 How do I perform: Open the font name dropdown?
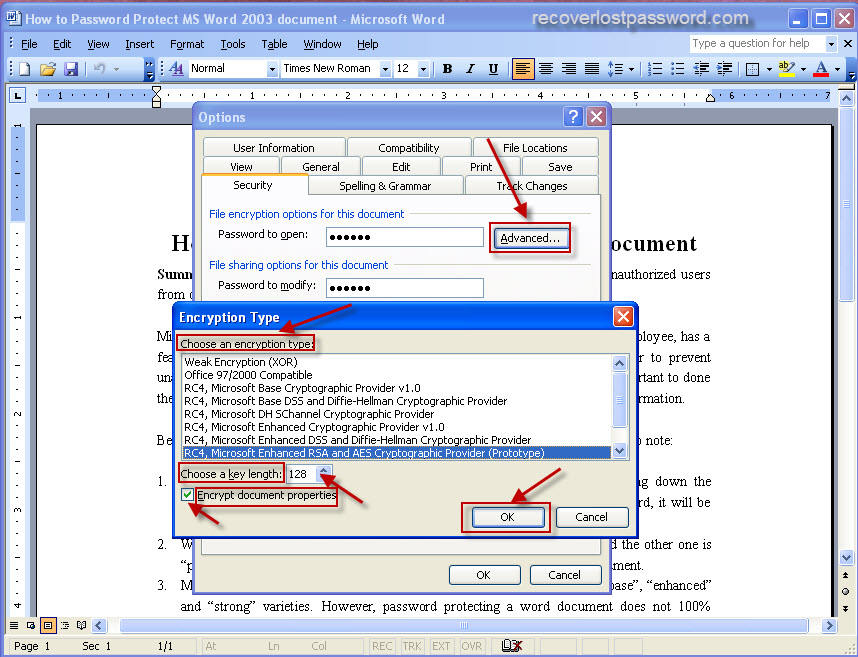(385, 69)
